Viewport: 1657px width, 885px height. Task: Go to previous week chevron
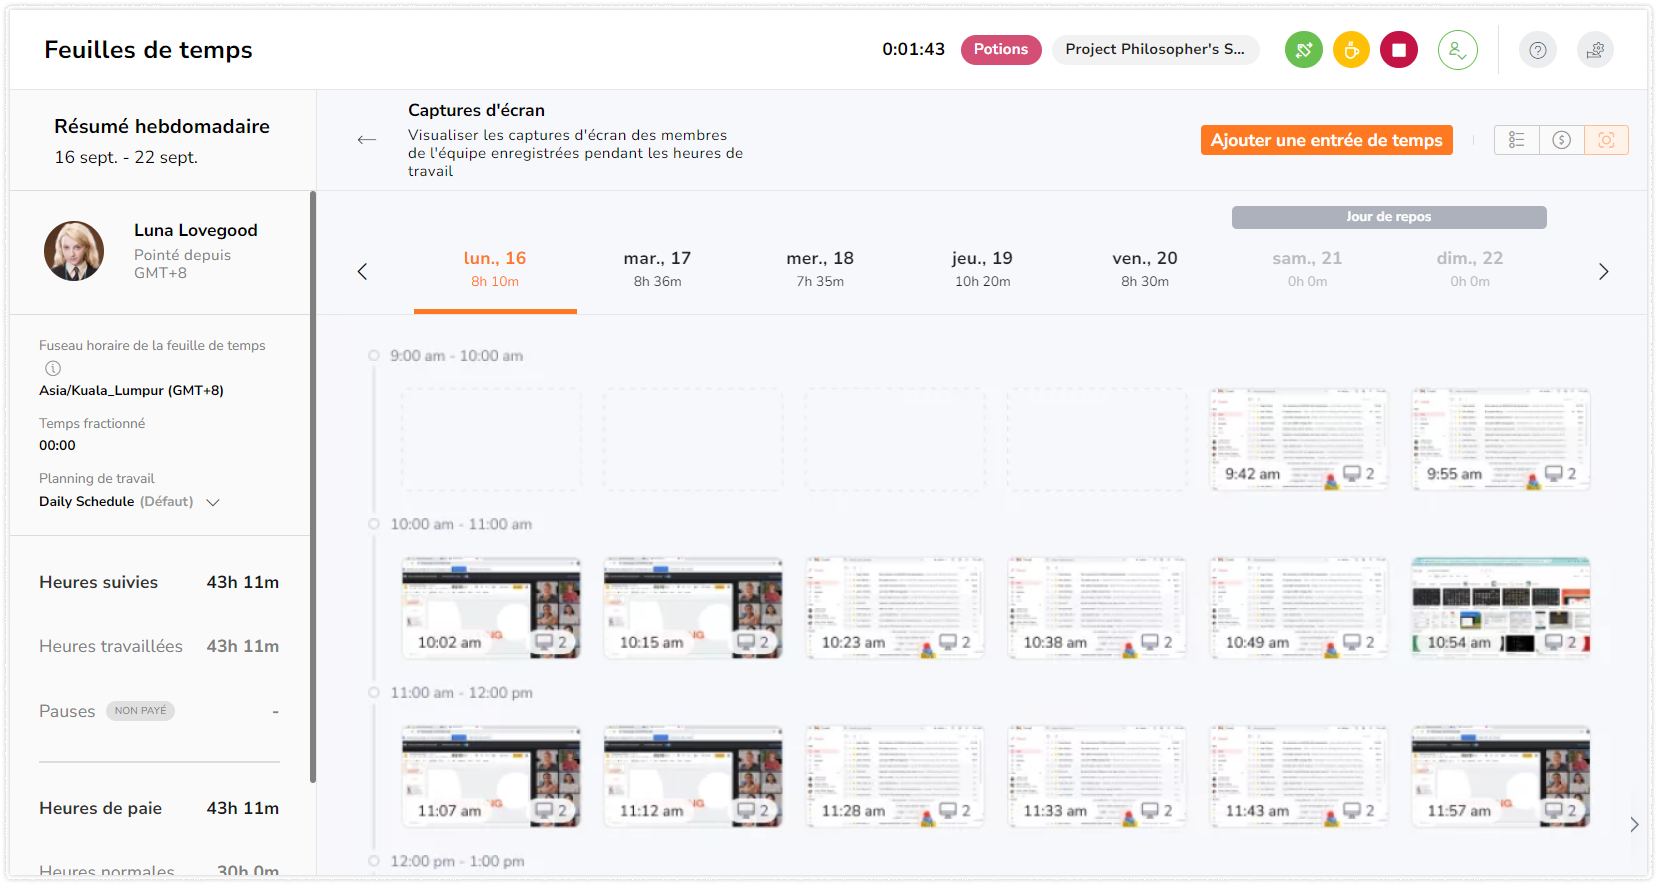pos(362,271)
